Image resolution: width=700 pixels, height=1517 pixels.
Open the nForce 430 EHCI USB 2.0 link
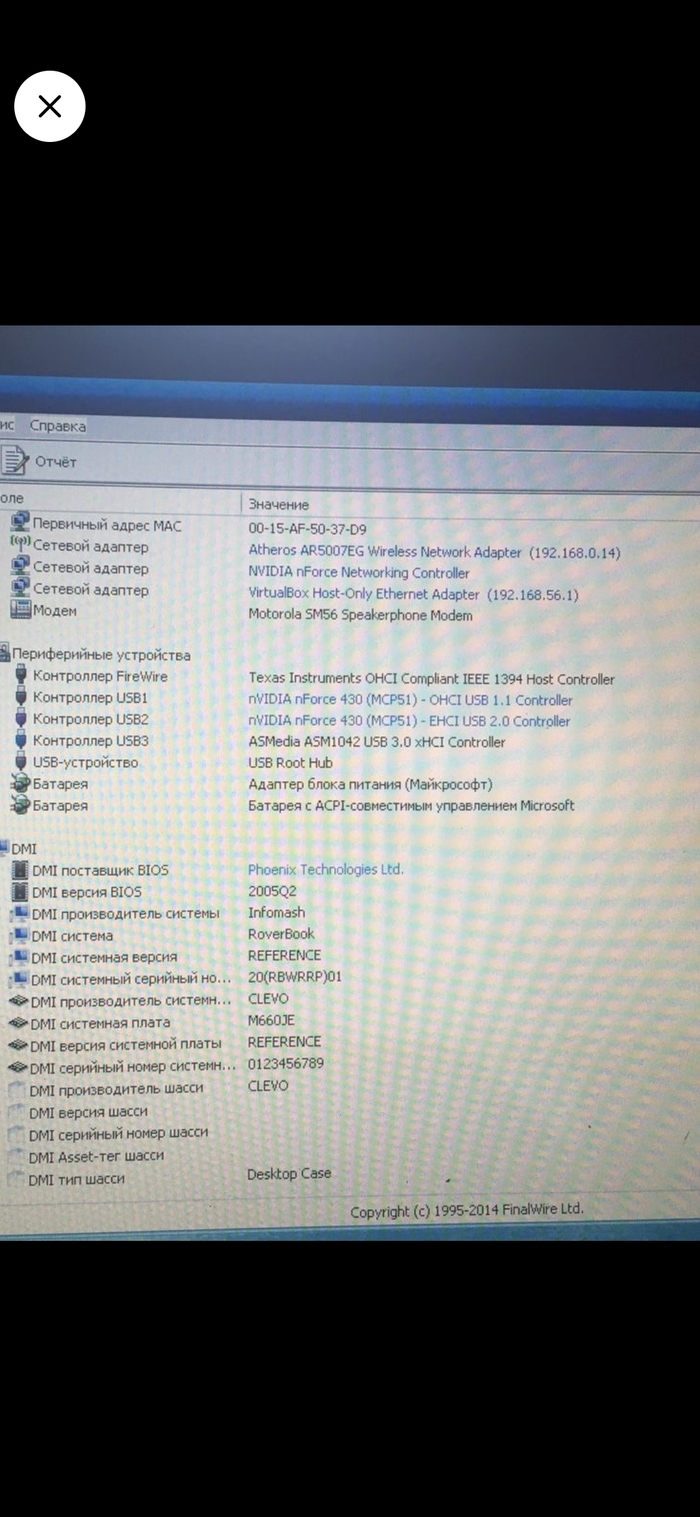409,721
